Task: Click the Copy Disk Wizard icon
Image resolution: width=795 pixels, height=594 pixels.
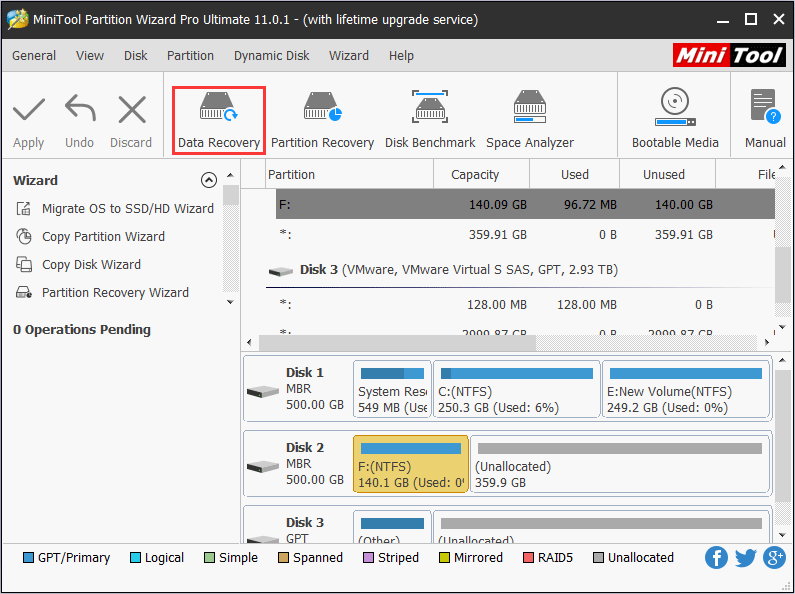Action: click(24, 264)
